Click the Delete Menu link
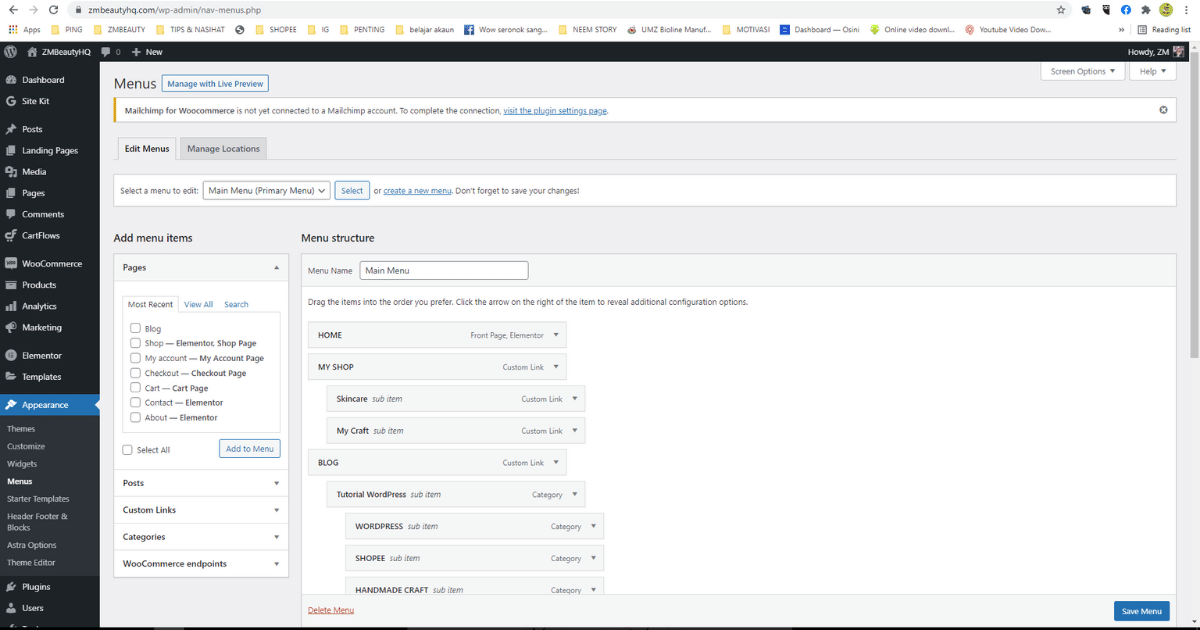This screenshot has height=630, width=1200. click(x=331, y=610)
